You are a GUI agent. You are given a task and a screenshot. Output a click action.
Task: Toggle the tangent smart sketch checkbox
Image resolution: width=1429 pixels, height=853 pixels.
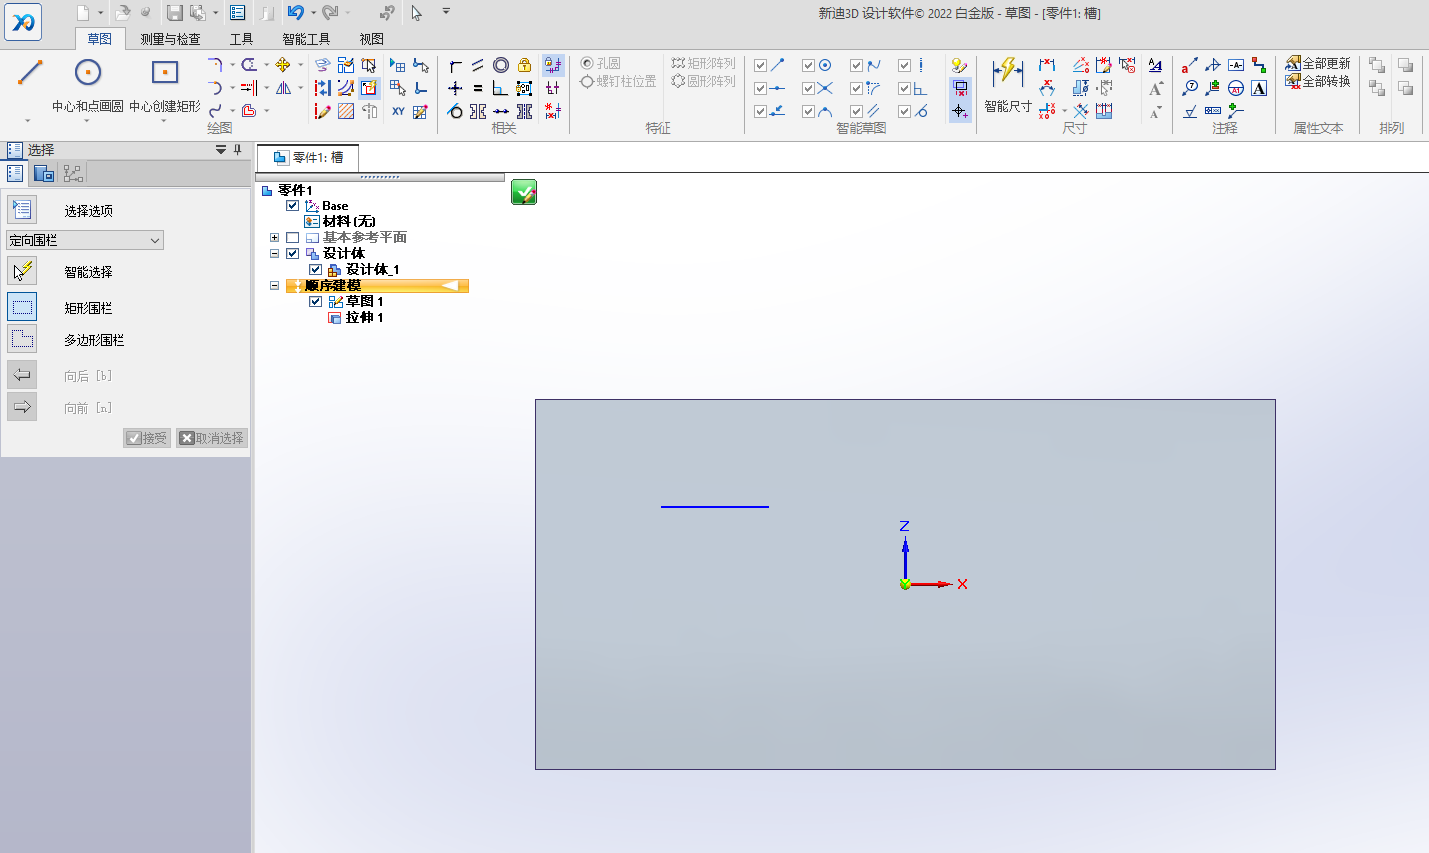(x=905, y=111)
